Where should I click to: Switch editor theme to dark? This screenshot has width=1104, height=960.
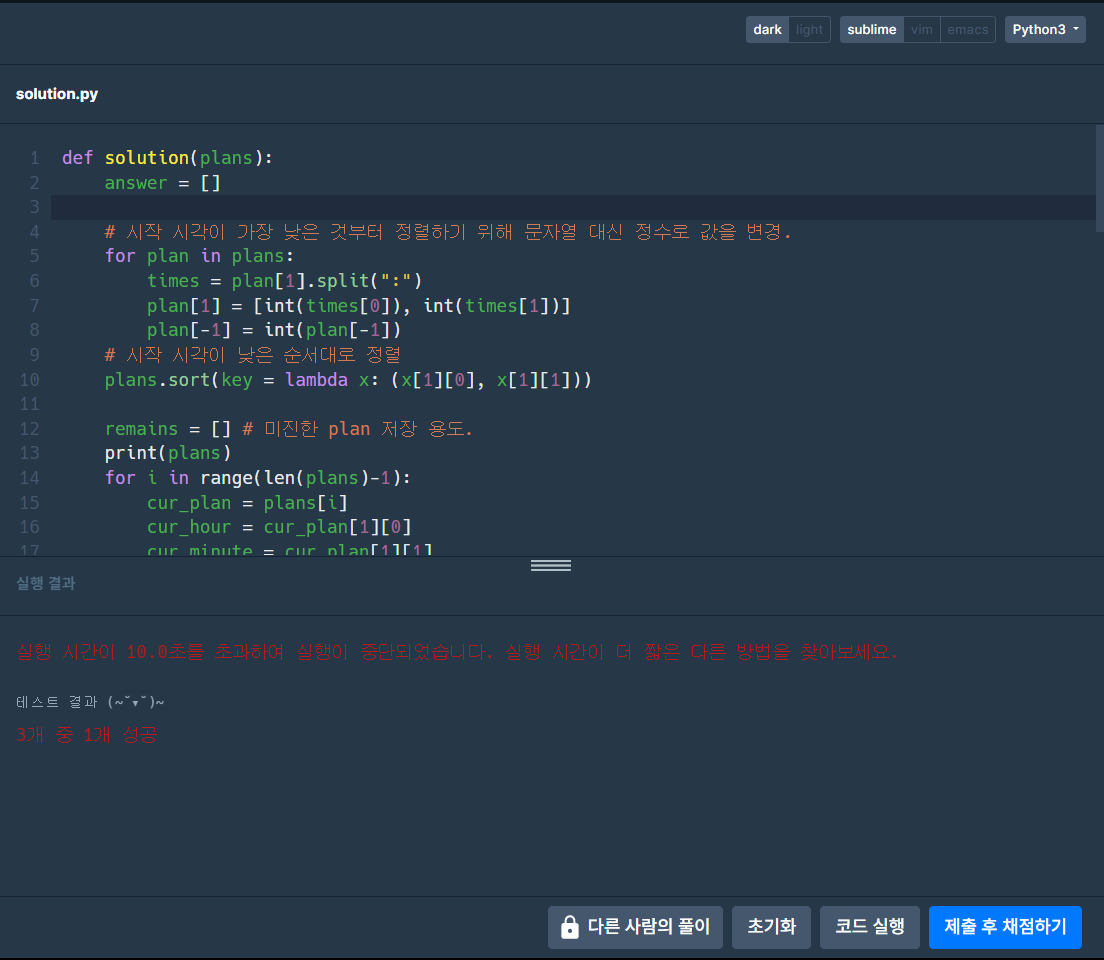click(x=767, y=30)
